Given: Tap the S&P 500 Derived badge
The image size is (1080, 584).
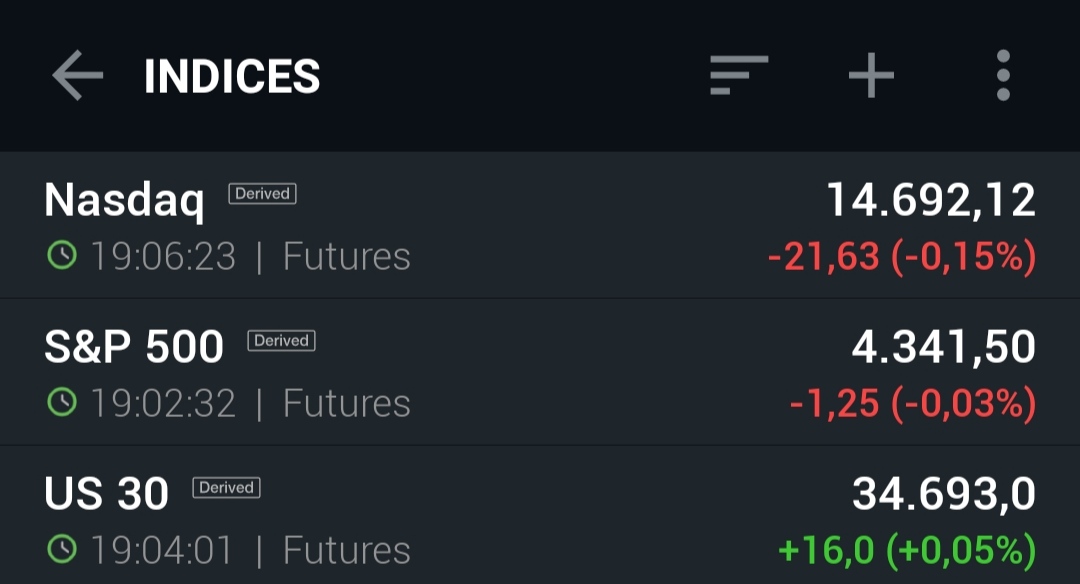Looking at the screenshot, I should tap(281, 341).
